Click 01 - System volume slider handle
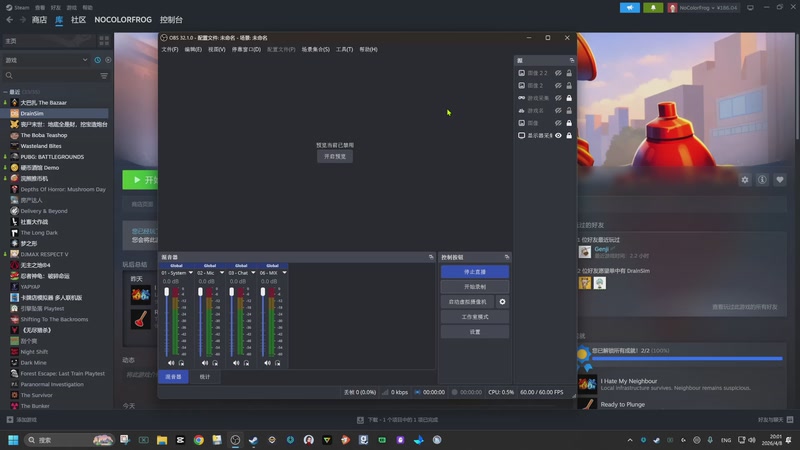Image resolution: width=800 pixels, height=450 pixels. [x=166, y=292]
